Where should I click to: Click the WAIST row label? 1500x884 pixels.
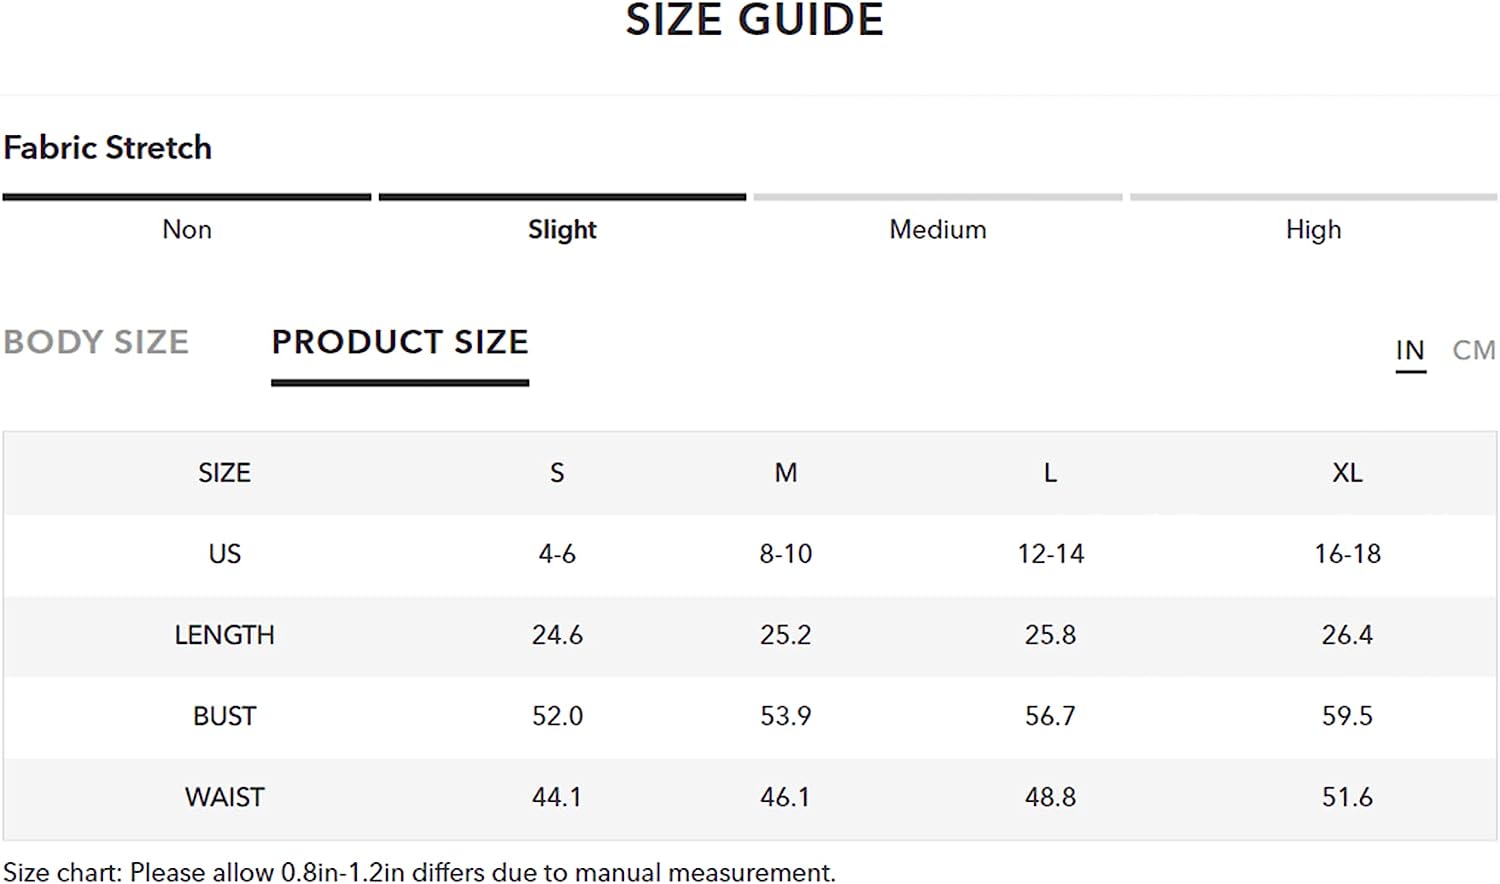[224, 797]
